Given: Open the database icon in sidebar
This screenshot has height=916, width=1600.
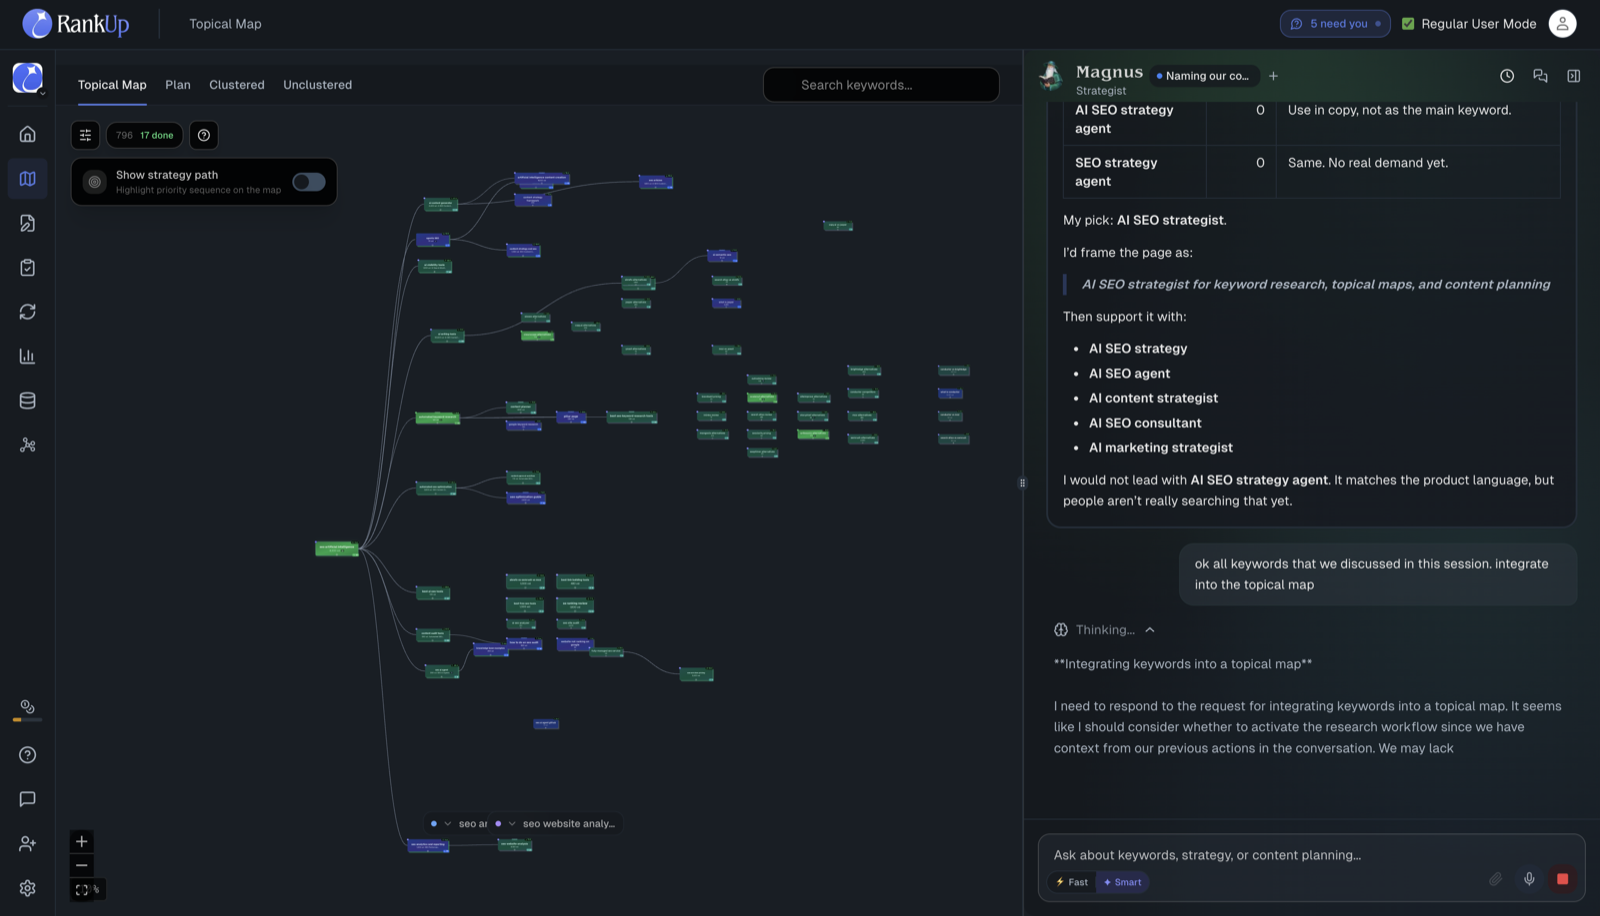Looking at the screenshot, I should [27, 401].
